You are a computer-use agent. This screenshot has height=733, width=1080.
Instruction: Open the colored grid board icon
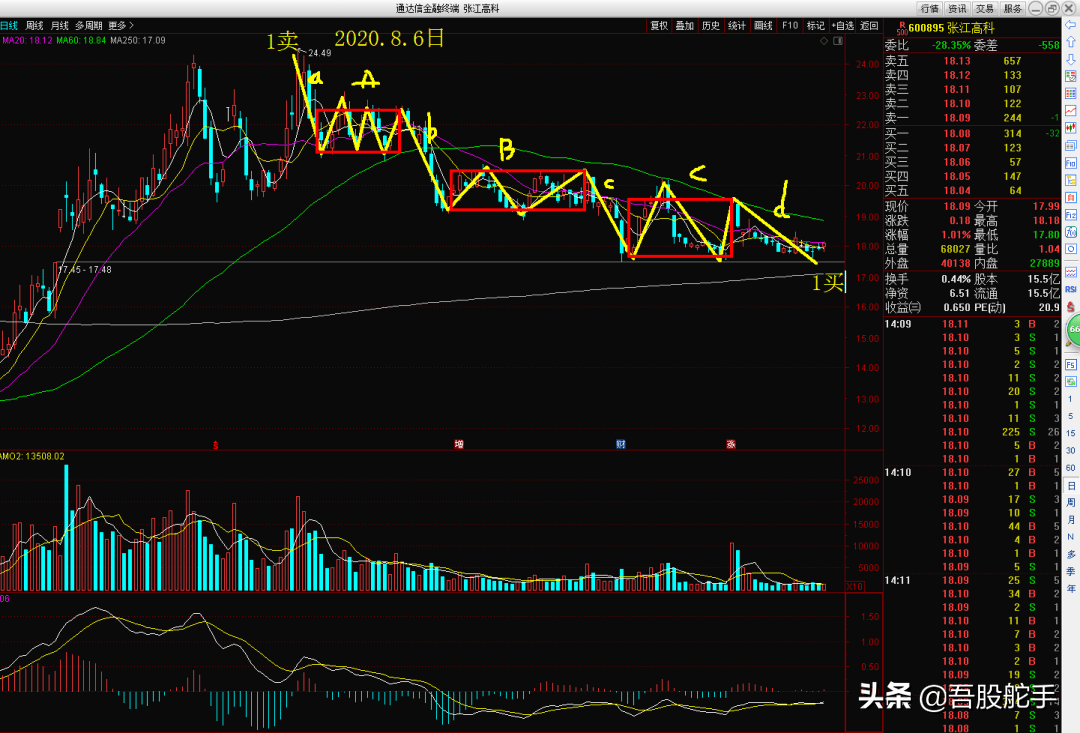pyautogui.click(x=1070, y=93)
